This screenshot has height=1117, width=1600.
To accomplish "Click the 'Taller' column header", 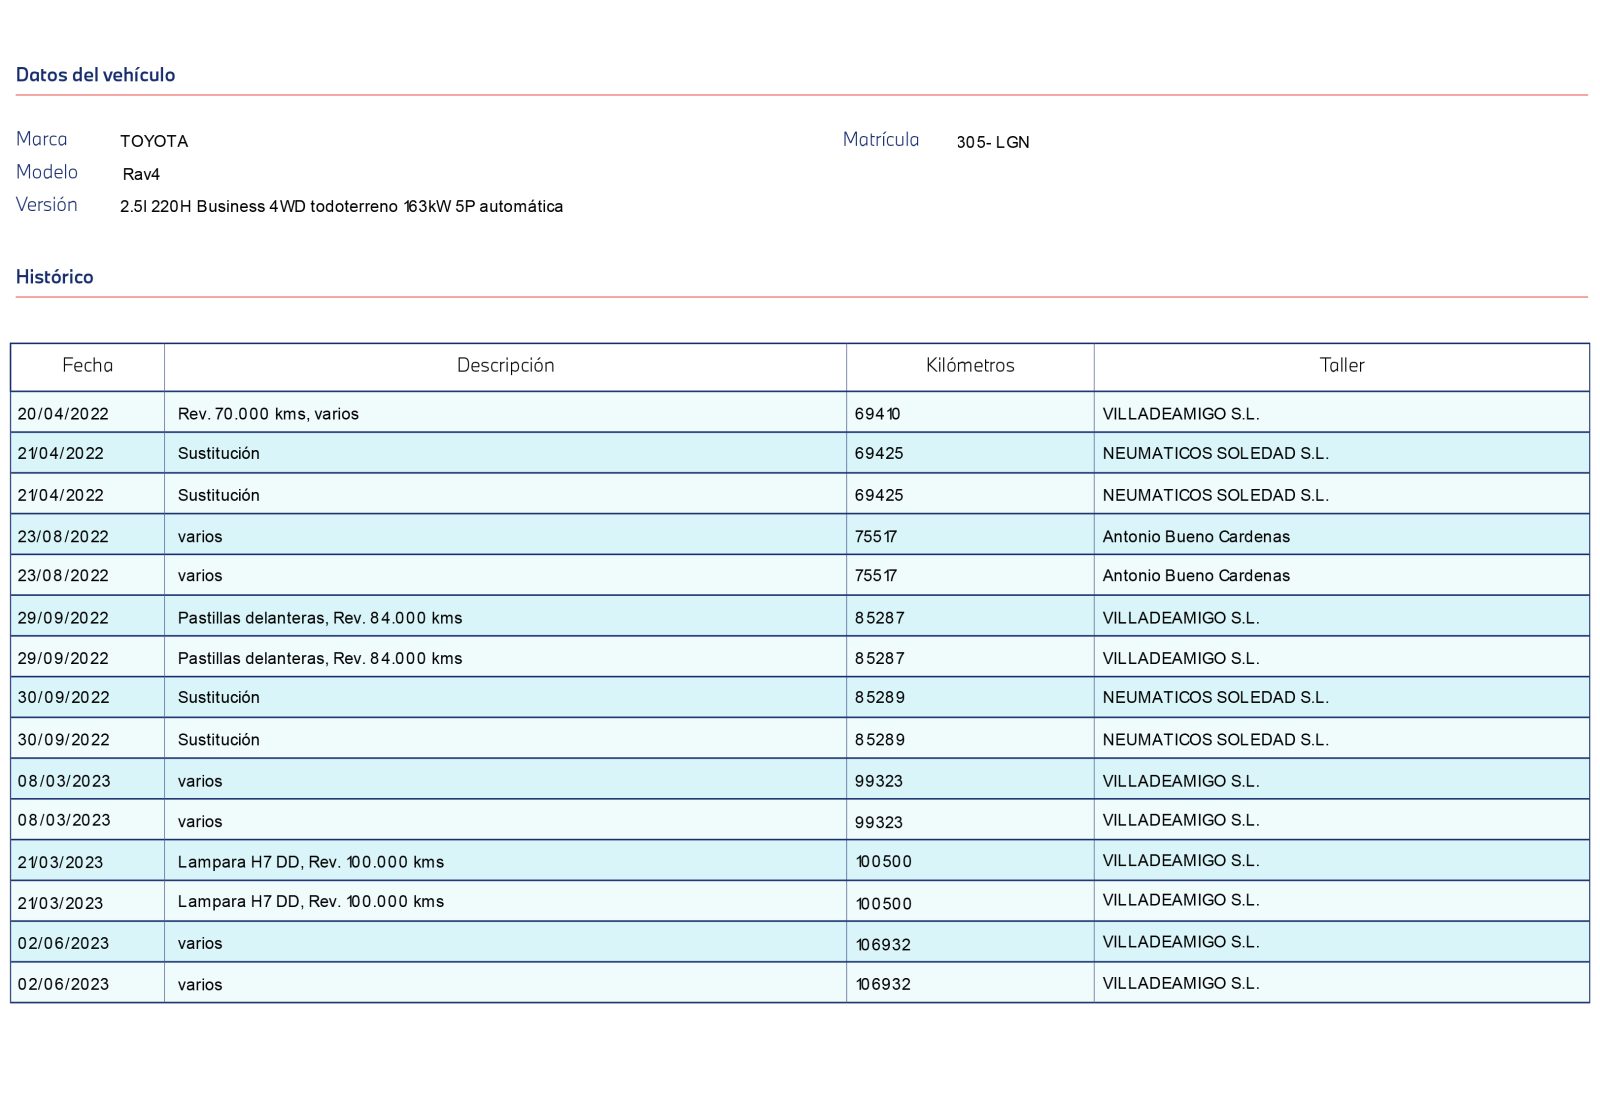I will [x=1341, y=366].
